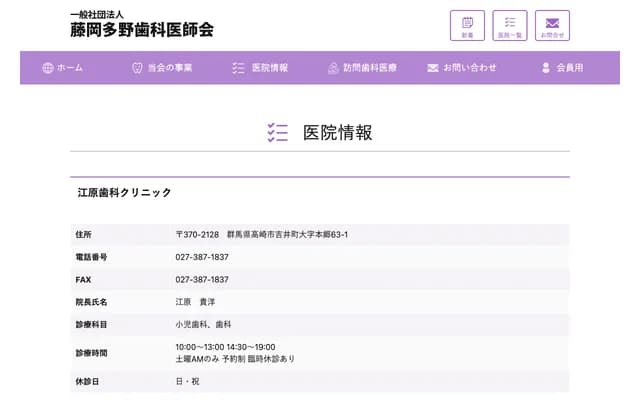Select the tooth icon for 当会の事業
This screenshot has height=400, width=640.
point(137,68)
